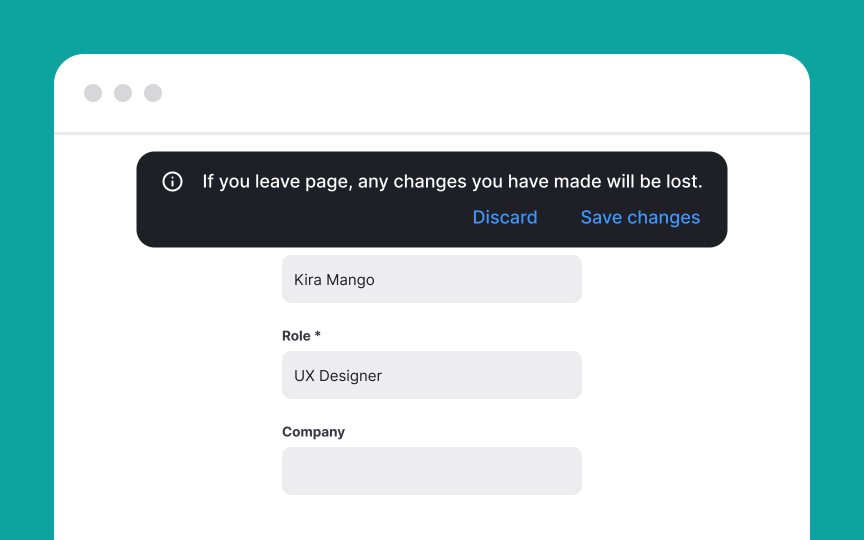
Task: Click the third gray window dot
Action: 153,93
